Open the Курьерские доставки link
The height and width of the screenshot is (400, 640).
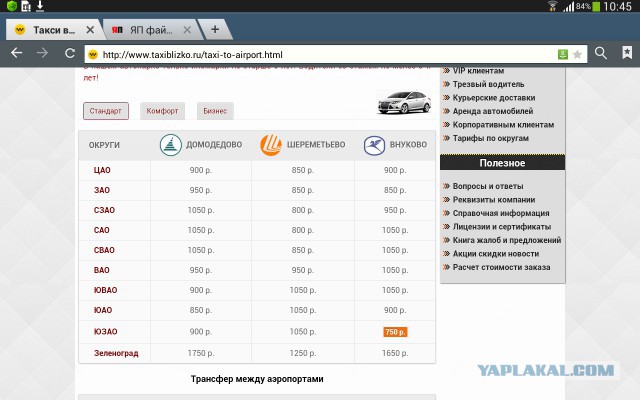pyautogui.click(x=494, y=98)
